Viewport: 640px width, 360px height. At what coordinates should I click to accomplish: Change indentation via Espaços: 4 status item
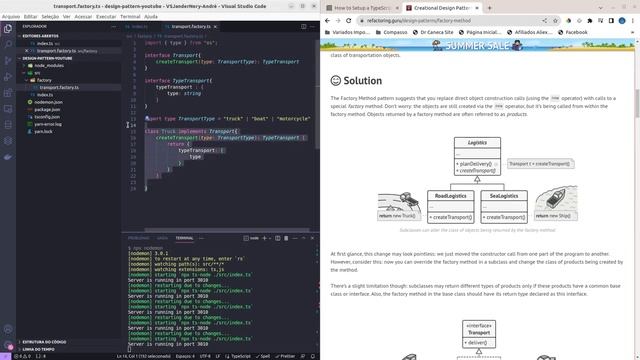[185, 356]
